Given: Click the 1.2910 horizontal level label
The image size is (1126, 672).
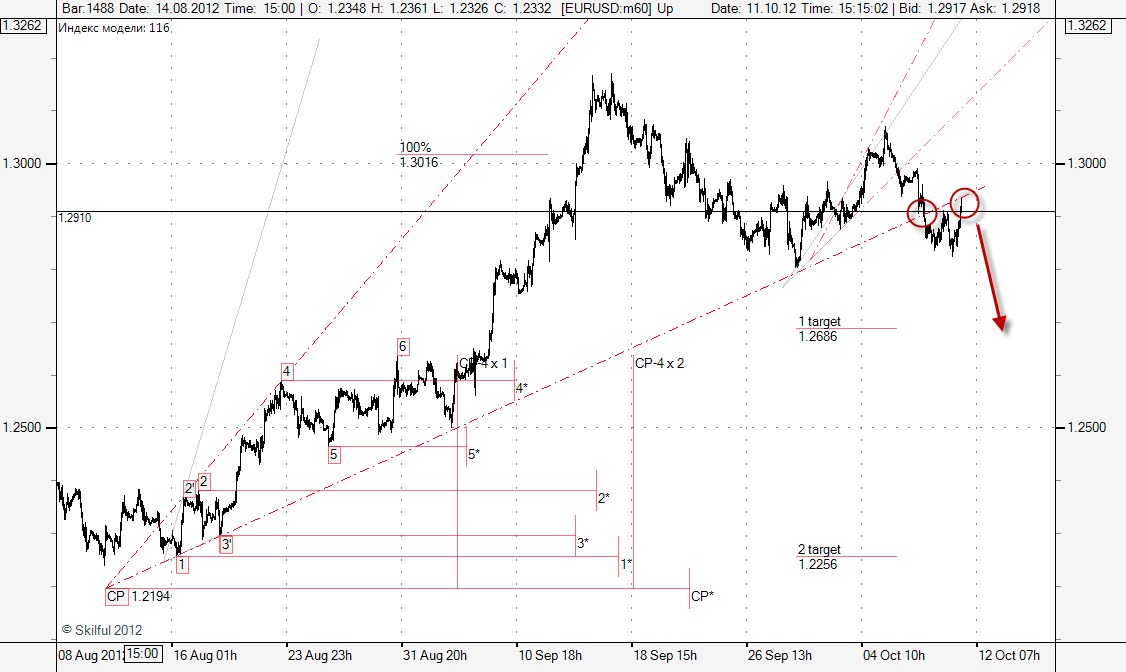Looking at the screenshot, I should 76,217.
